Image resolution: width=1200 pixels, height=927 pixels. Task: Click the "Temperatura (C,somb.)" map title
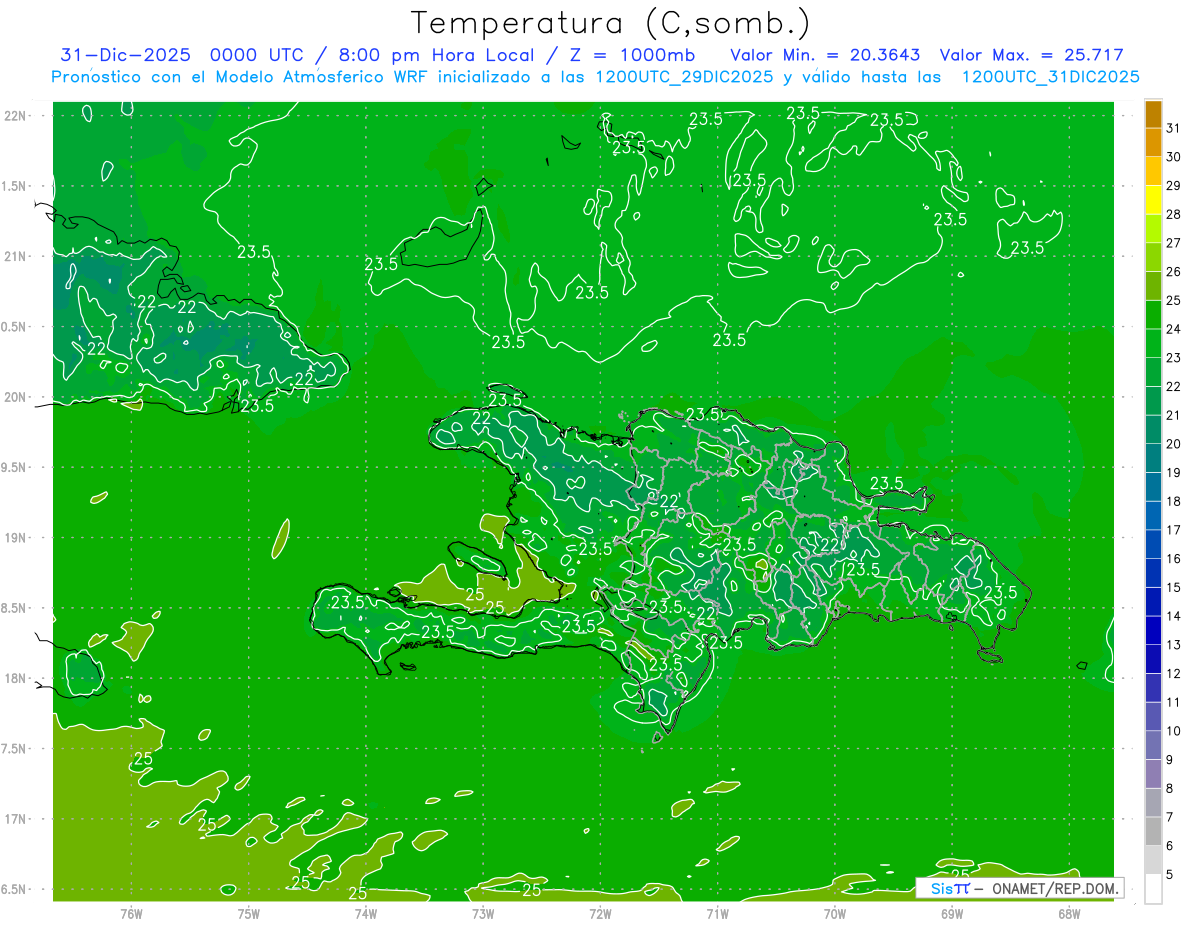[x=611, y=23]
